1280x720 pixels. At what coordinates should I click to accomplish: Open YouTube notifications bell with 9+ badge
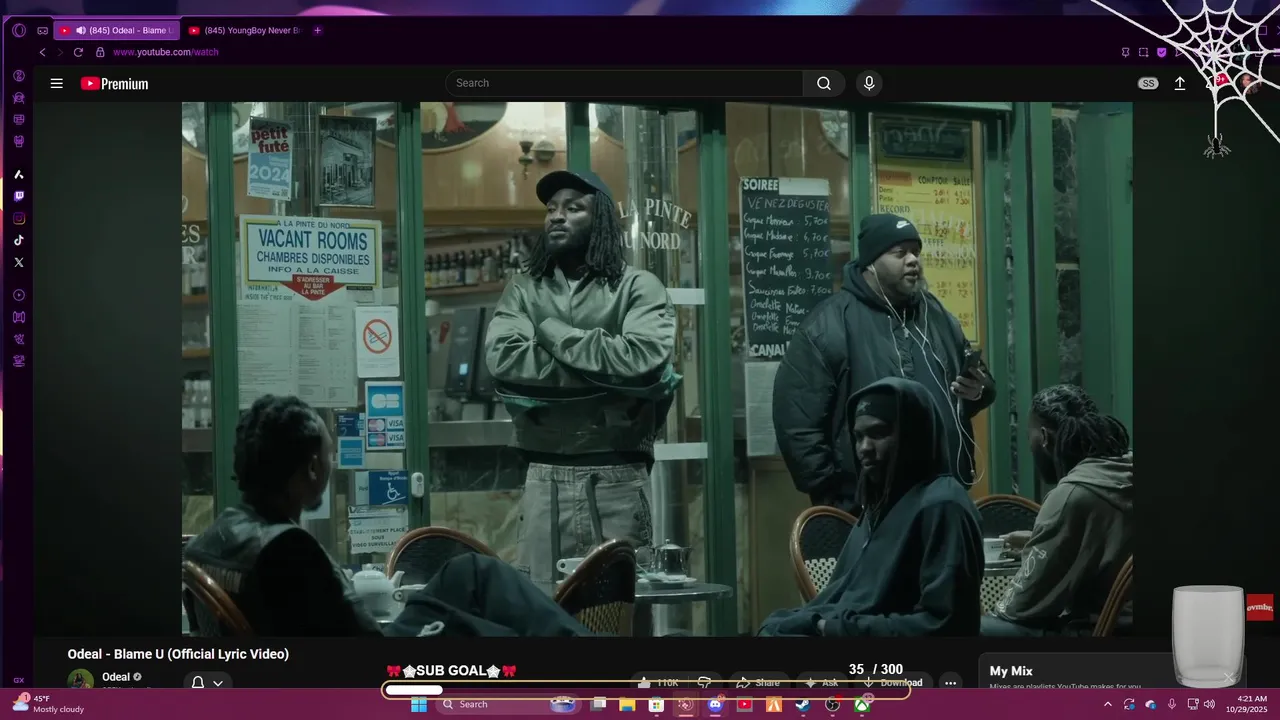pyautogui.click(x=1217, y=83)
